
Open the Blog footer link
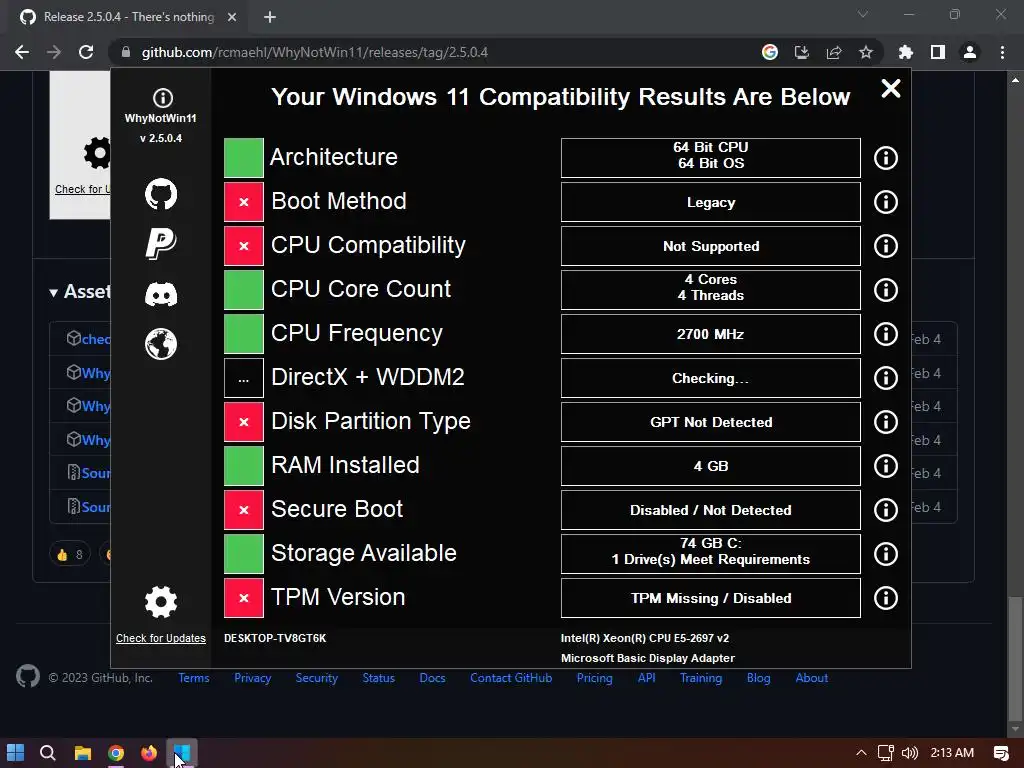758,678
